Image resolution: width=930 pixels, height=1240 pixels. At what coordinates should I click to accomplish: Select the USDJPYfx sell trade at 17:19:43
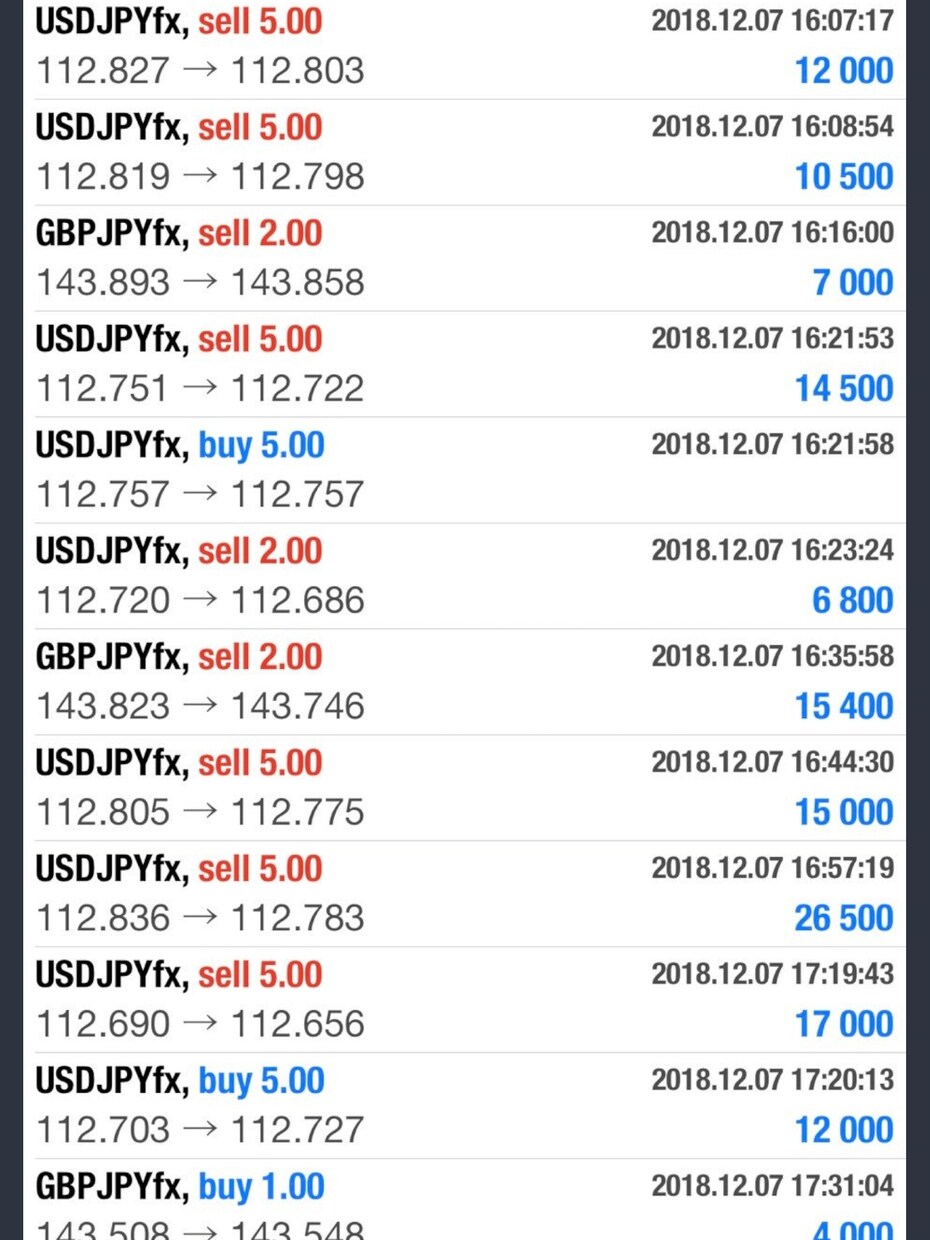point(464,1000)
